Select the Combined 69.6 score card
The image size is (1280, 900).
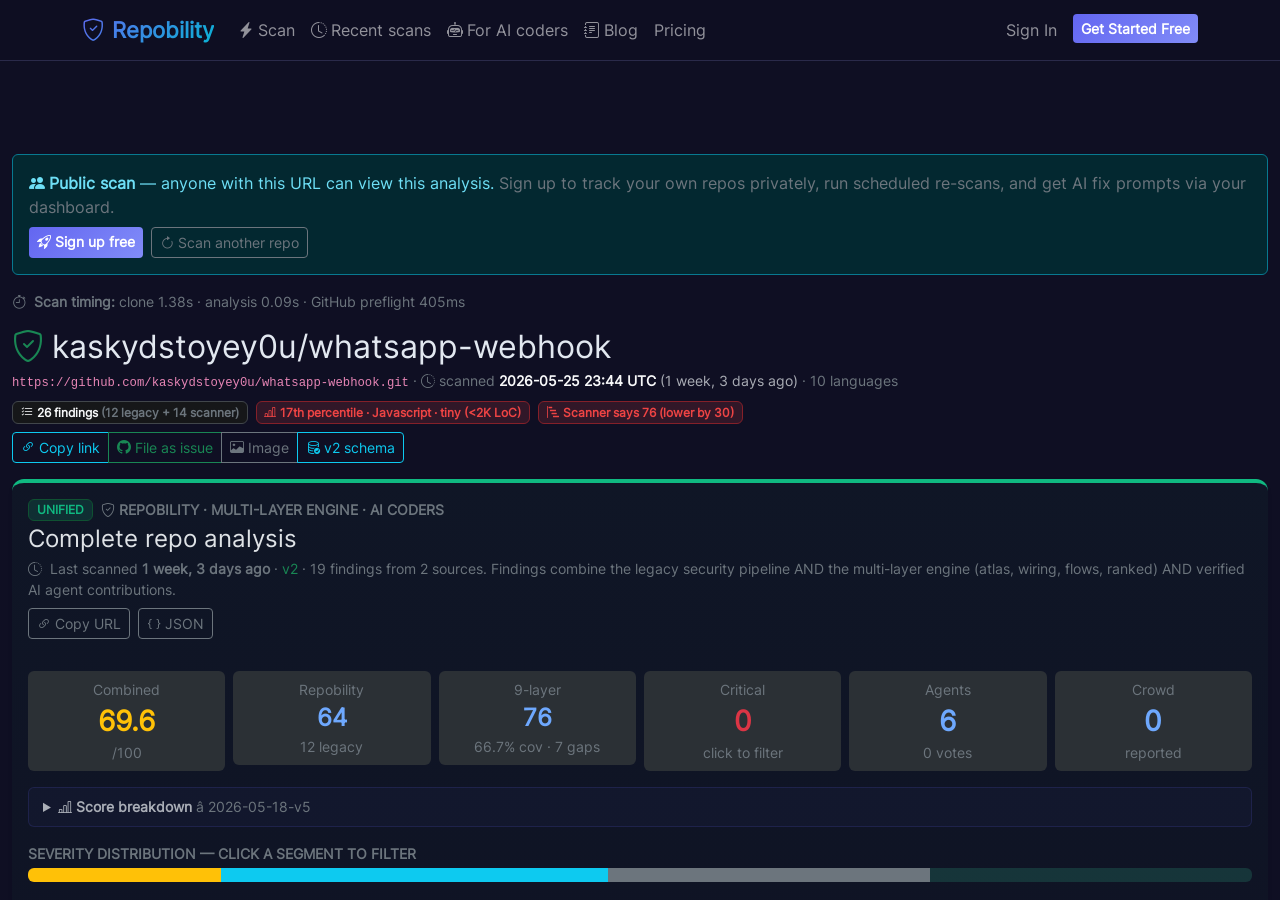(x=126, y=721)
